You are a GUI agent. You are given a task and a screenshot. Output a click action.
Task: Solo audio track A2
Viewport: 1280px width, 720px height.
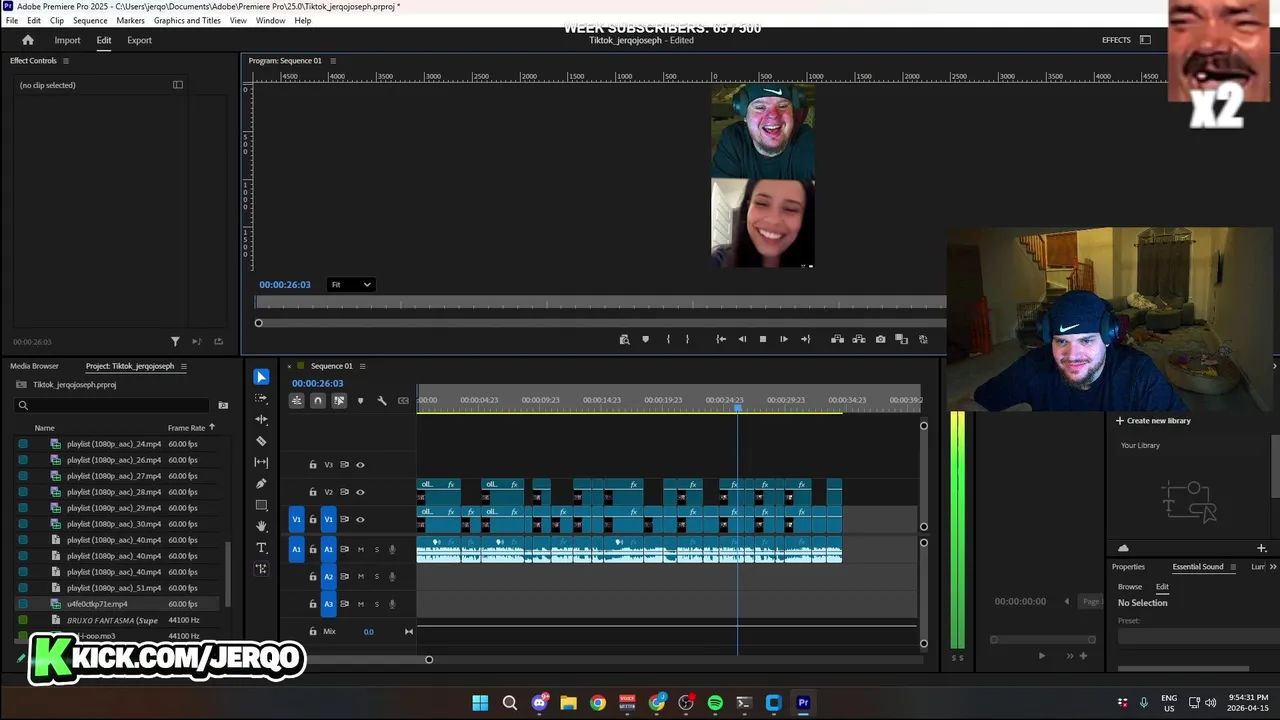tap(377, 576)
